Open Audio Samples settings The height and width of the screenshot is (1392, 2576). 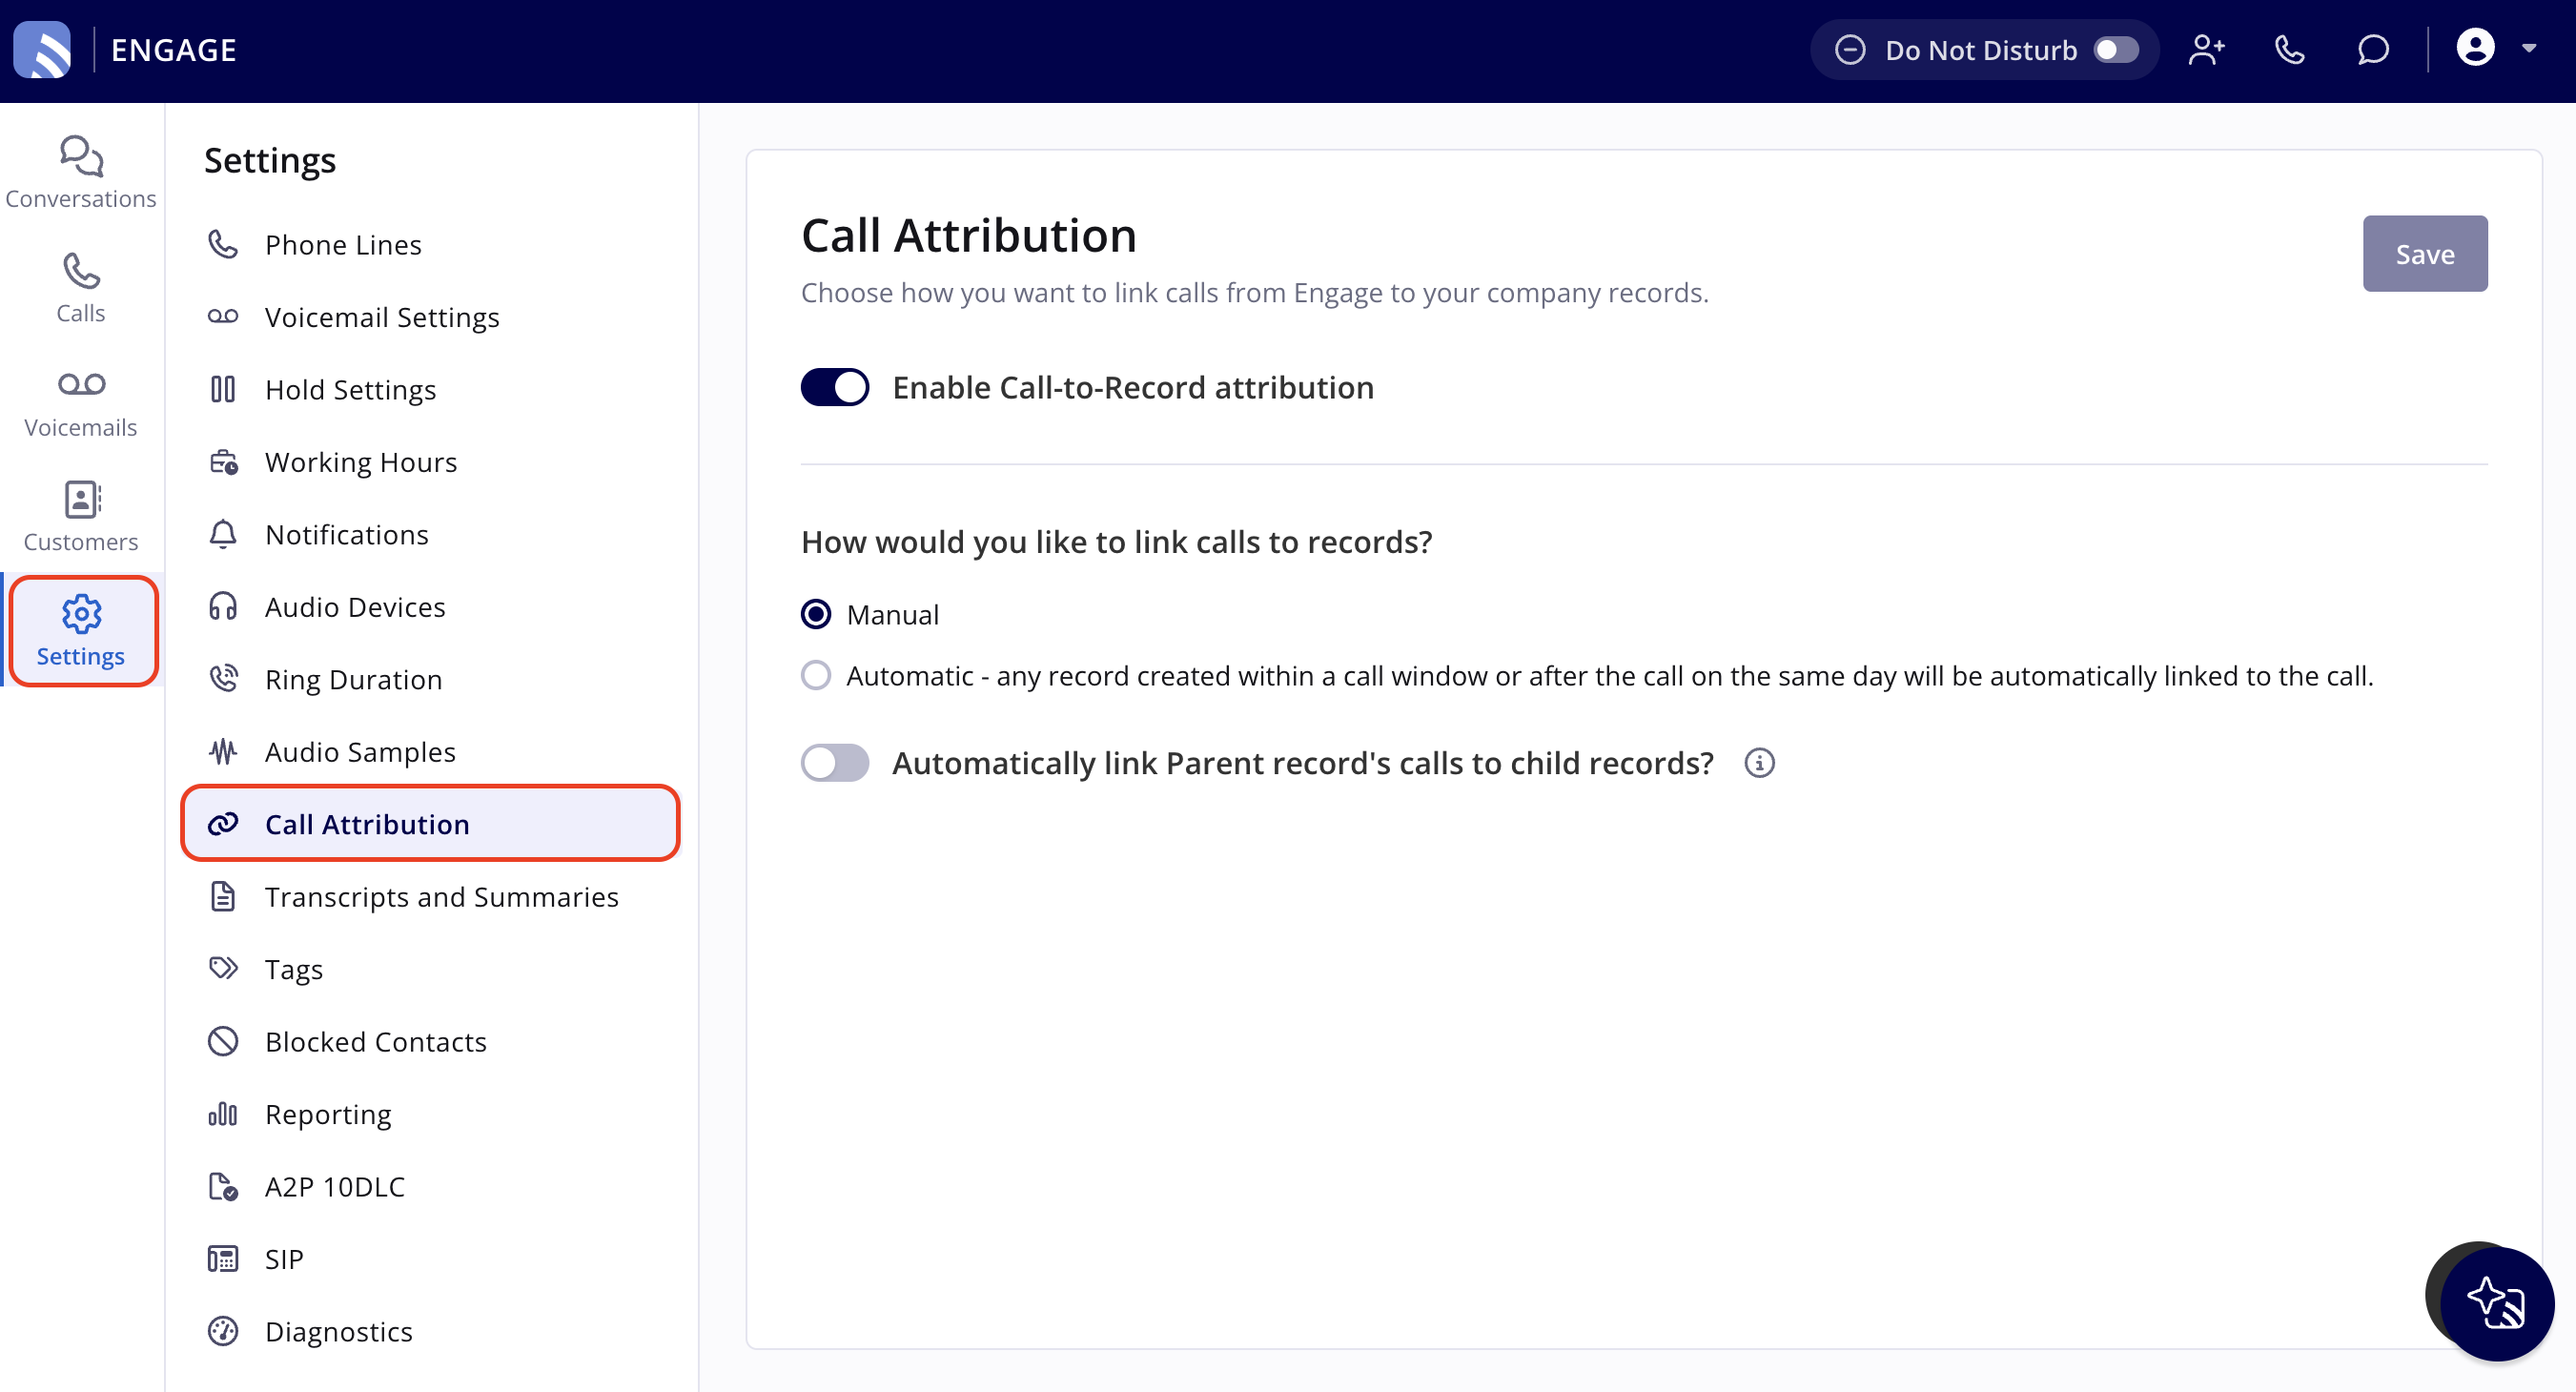431,752
